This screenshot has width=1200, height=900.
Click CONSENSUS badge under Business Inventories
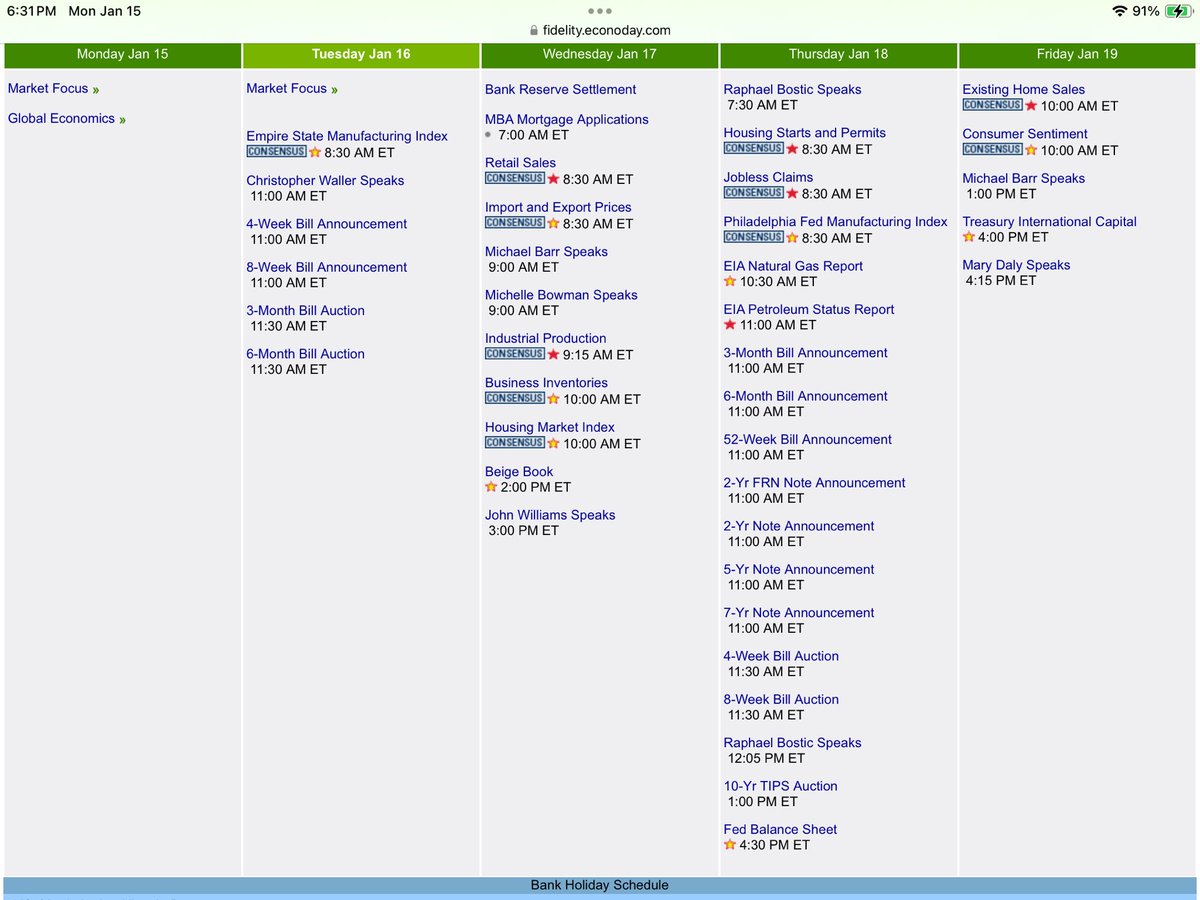515,397
